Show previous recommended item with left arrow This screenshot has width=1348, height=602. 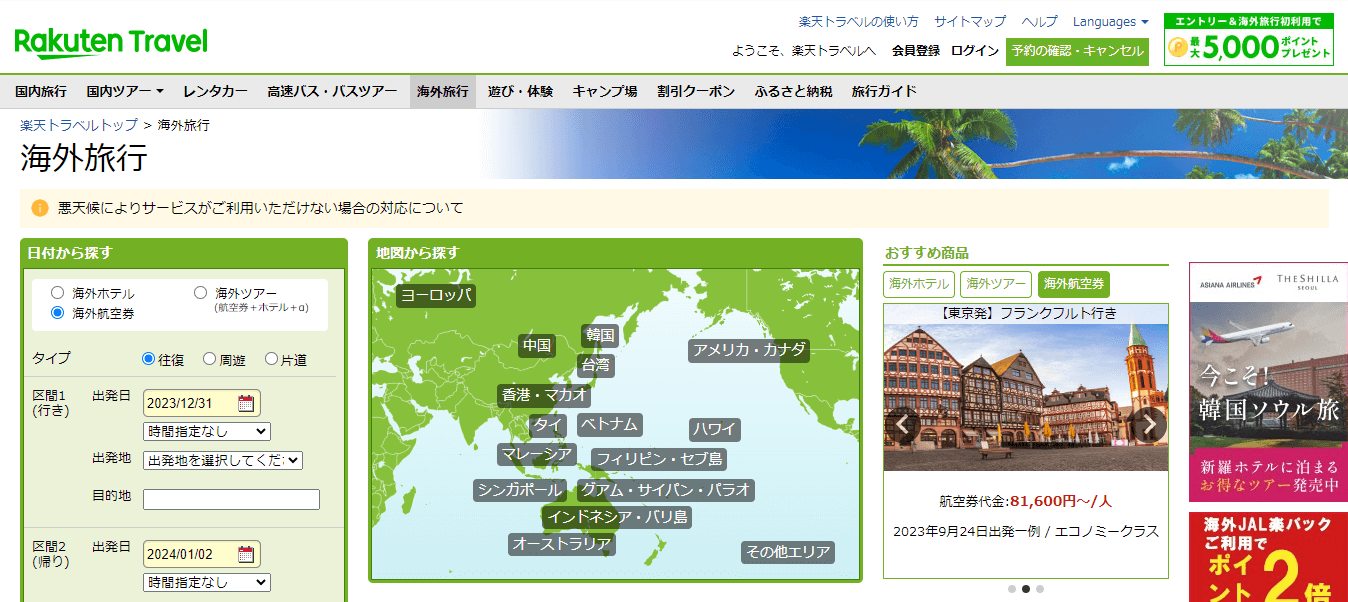point(903,424)
